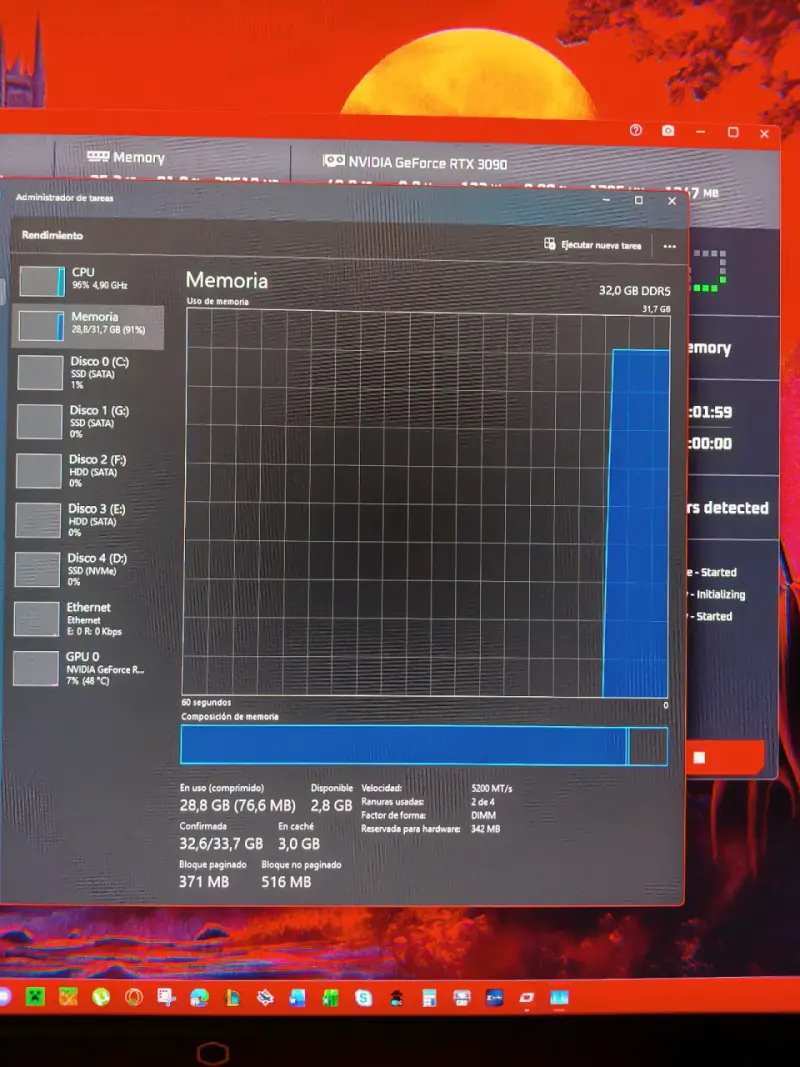Viewport: 800px width, 1067px height.
Task: Select the CPU performance item
Action: [88, 280]
